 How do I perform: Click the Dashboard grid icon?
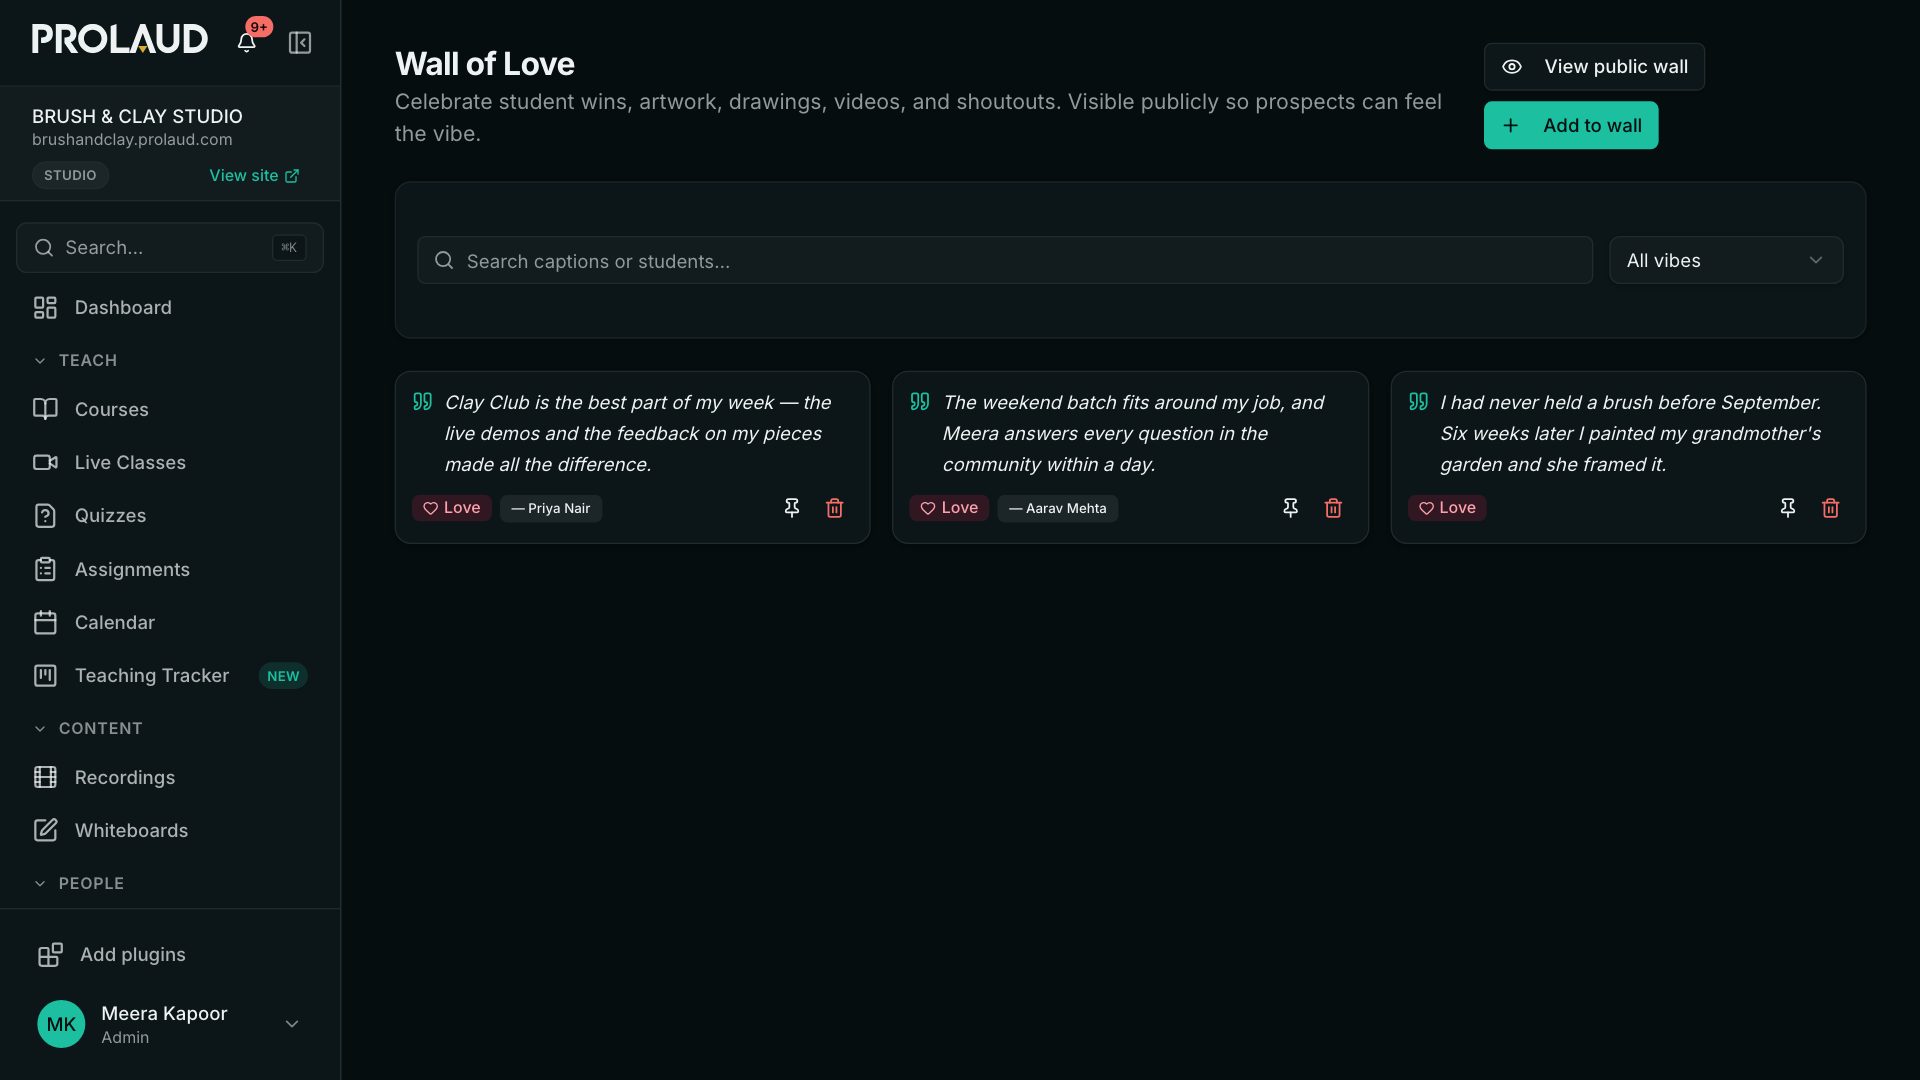point(45,308)
